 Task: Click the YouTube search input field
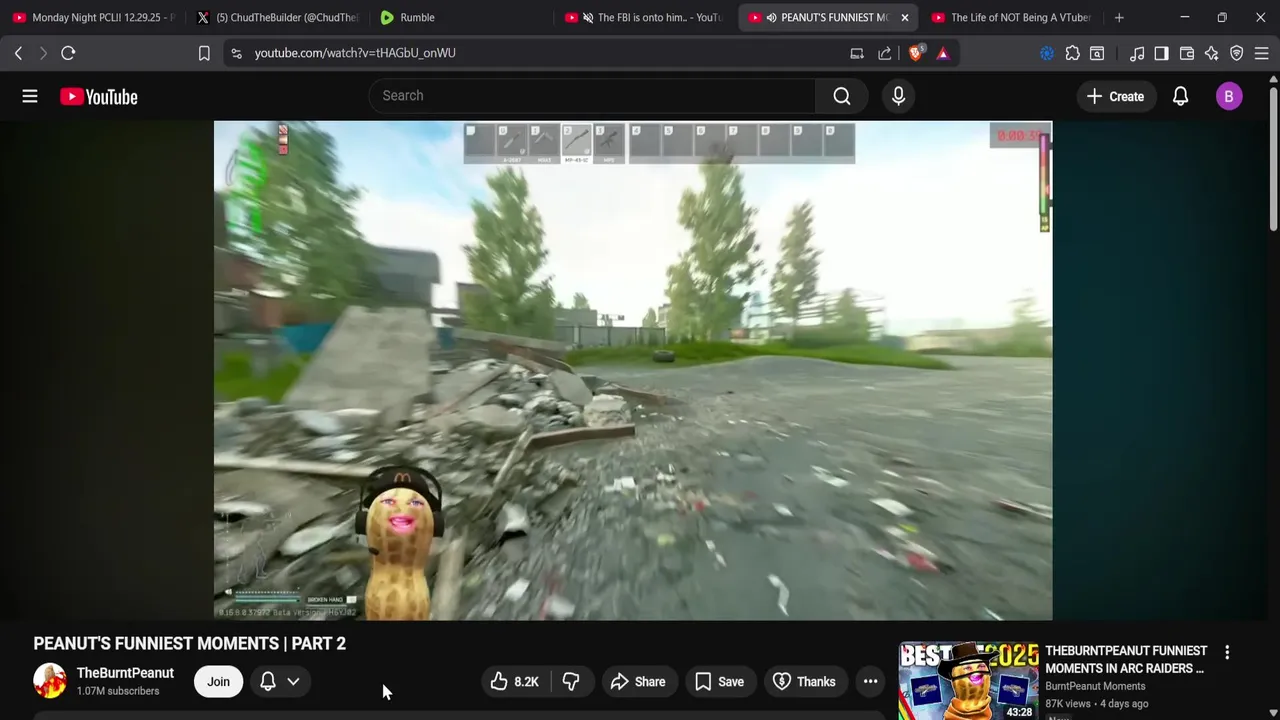[592, 96]
